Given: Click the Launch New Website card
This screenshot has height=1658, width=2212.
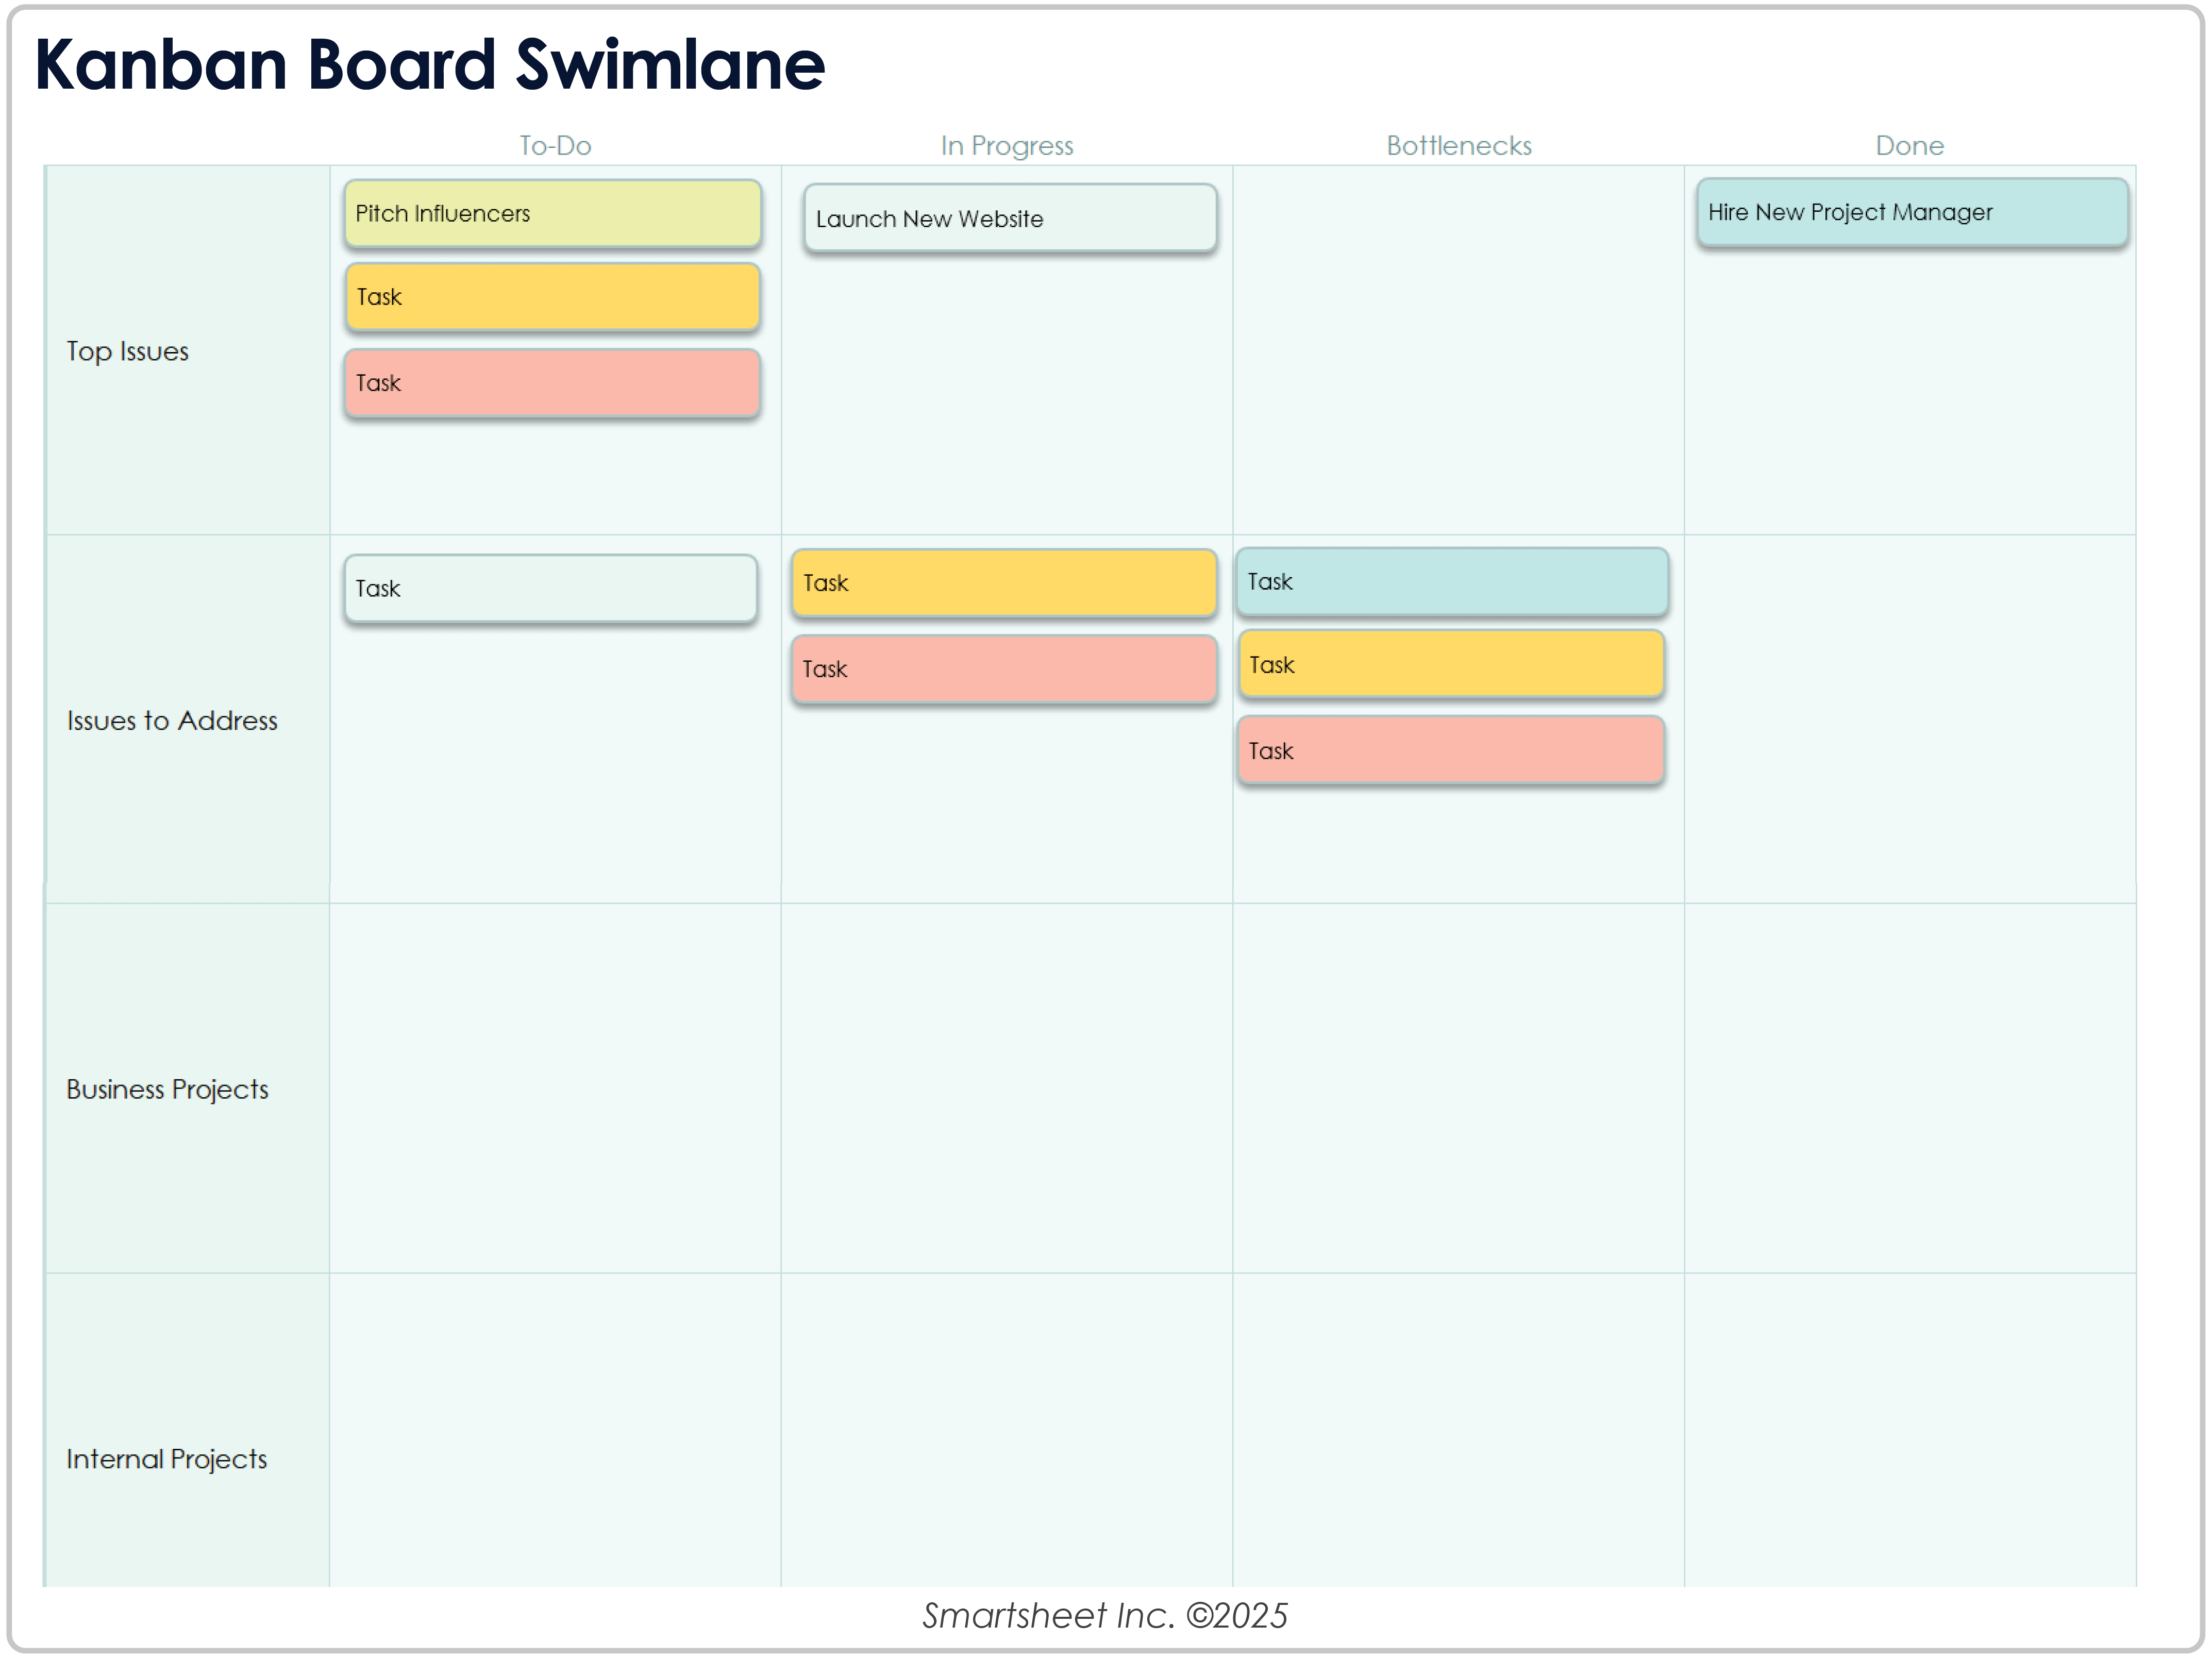Looking at the screenshot, I should [x=1010, y=219].
